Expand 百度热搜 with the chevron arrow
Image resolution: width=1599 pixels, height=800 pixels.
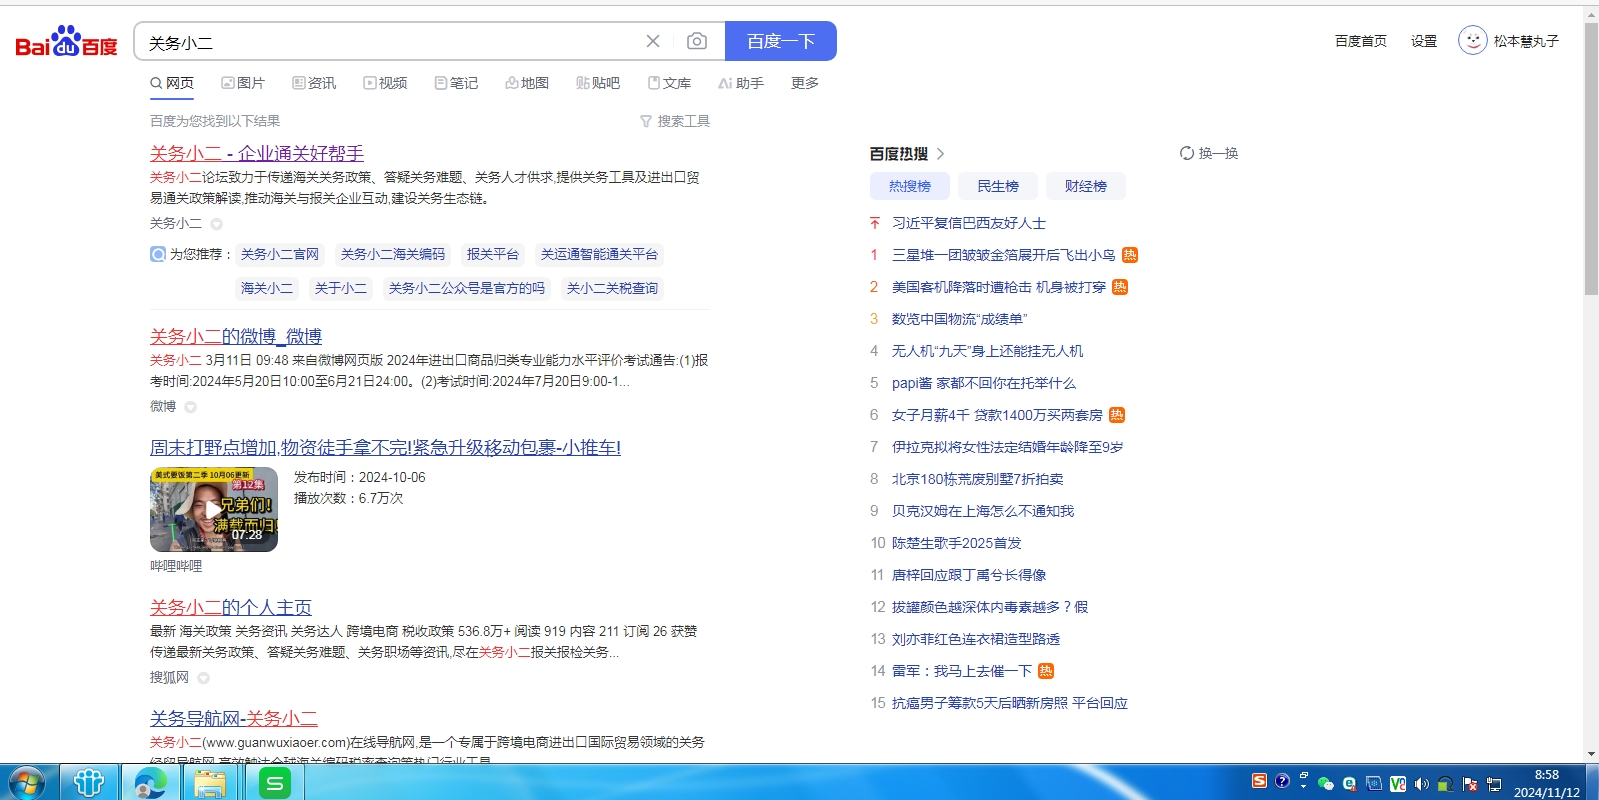click(x=940, y=153)
